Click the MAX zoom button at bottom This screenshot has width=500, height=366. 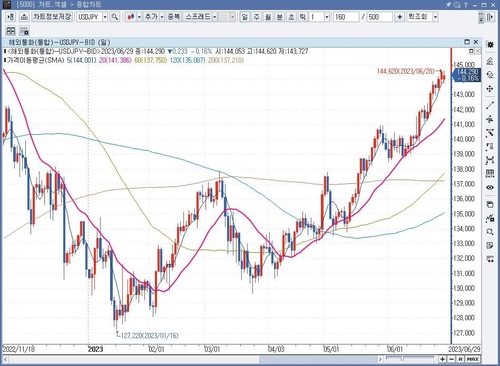(x=473, y=359)
